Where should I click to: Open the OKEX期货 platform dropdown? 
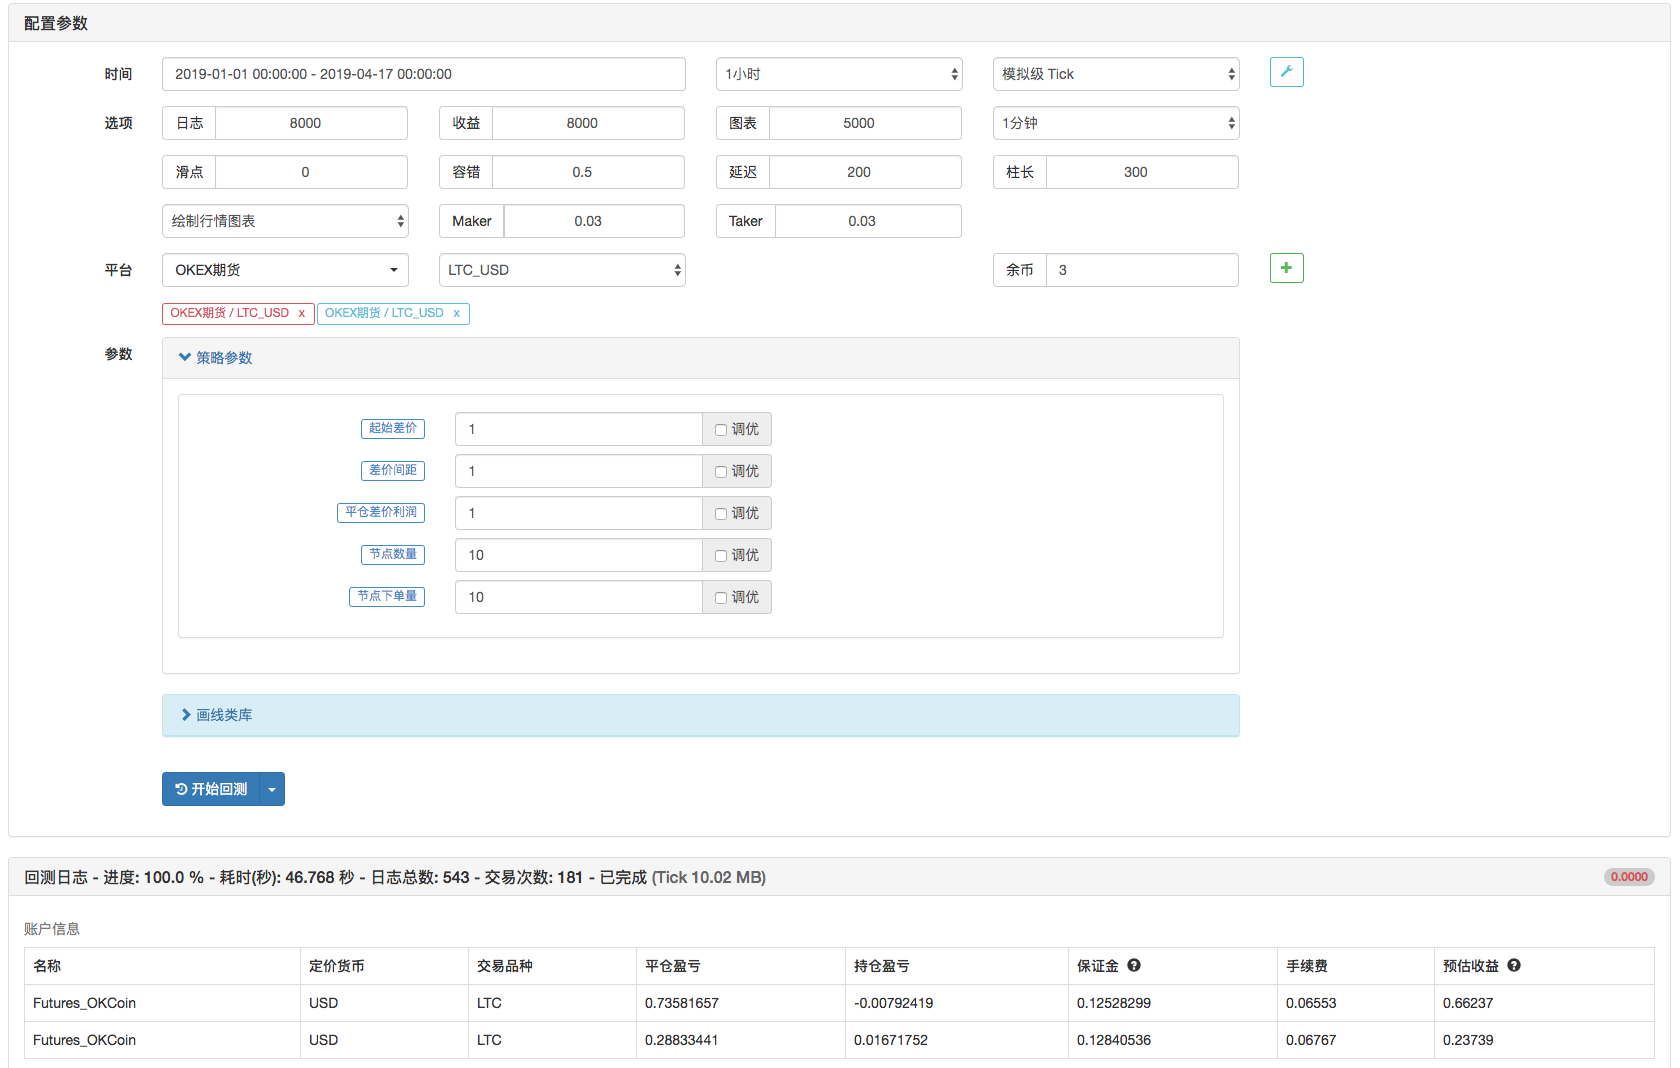pyautogui.click(x=285, y=270)
